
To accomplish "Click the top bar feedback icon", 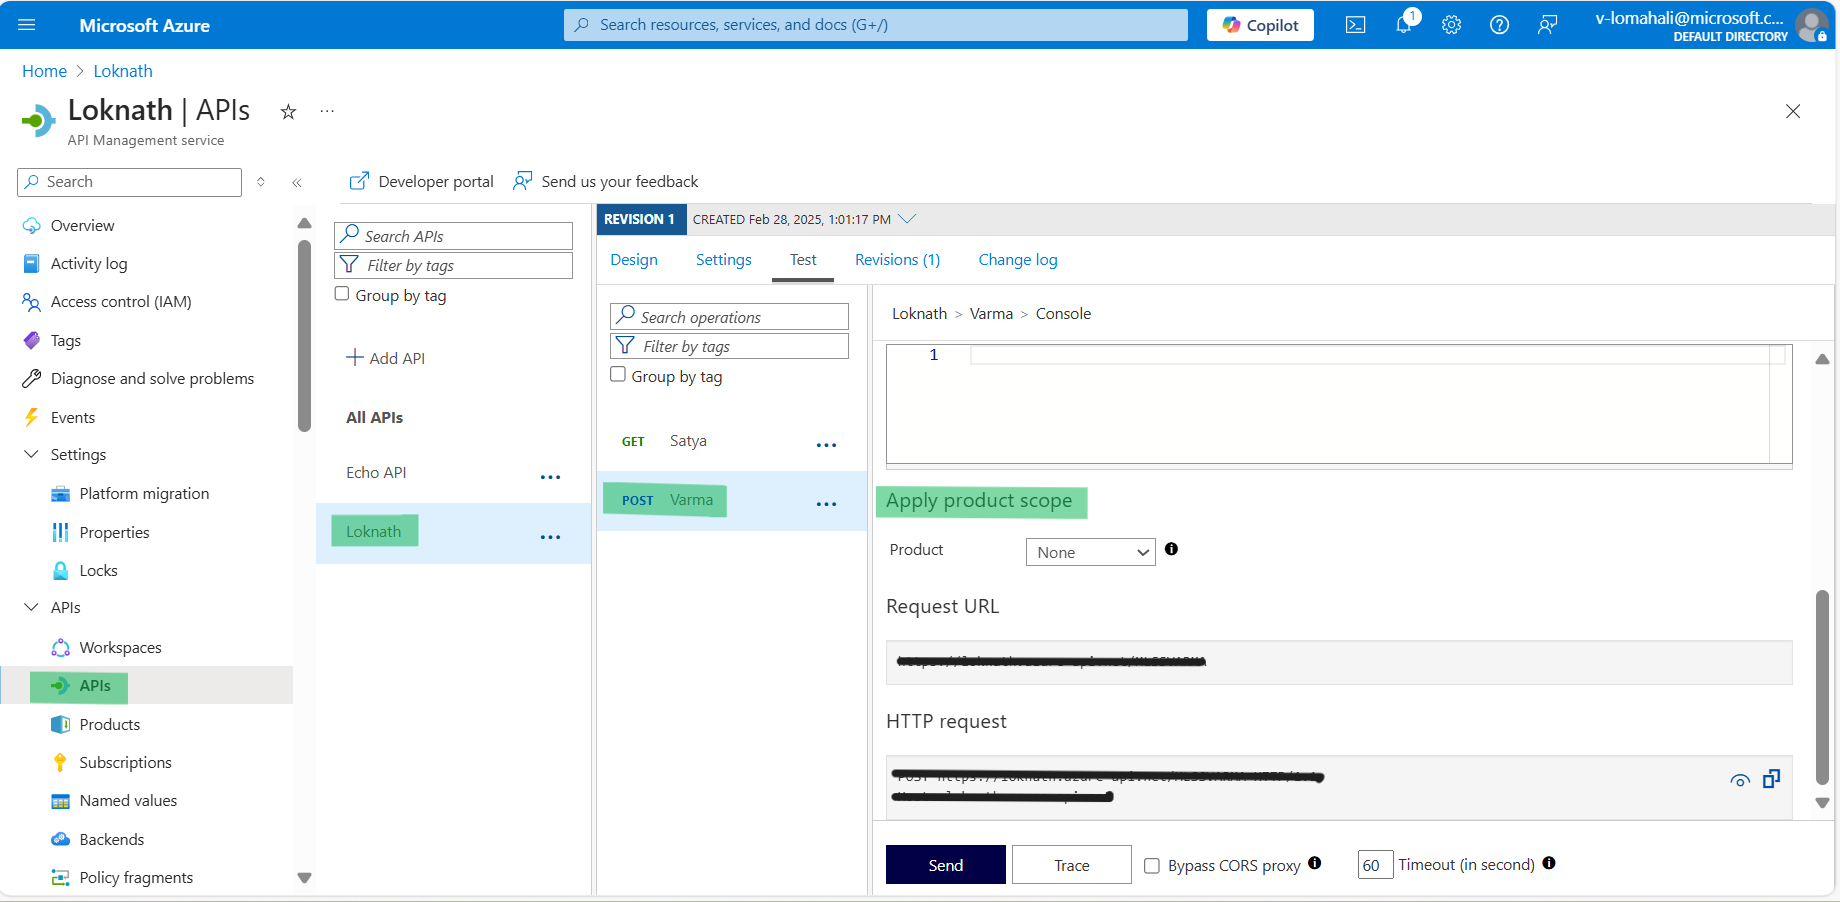I will click(x=1547, y=25).
